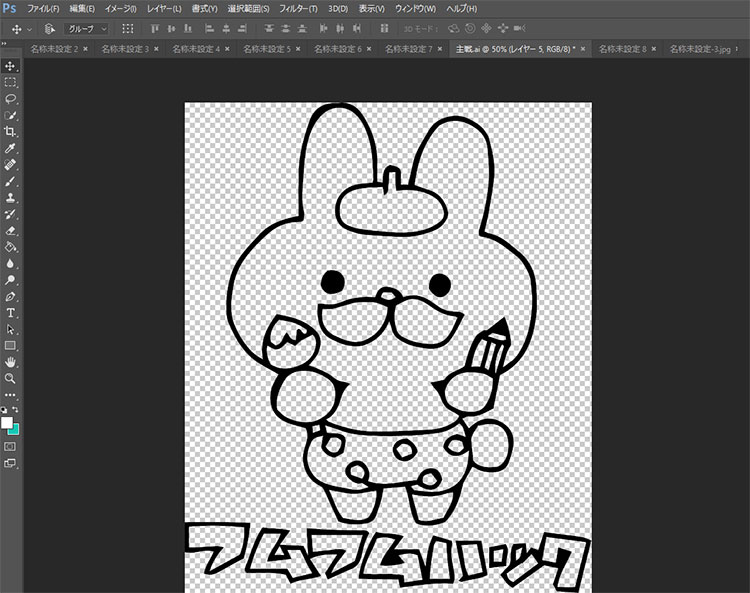The image size is (750, 593).
Task: Open the 表示(V) menu
Action: [372, 9]
